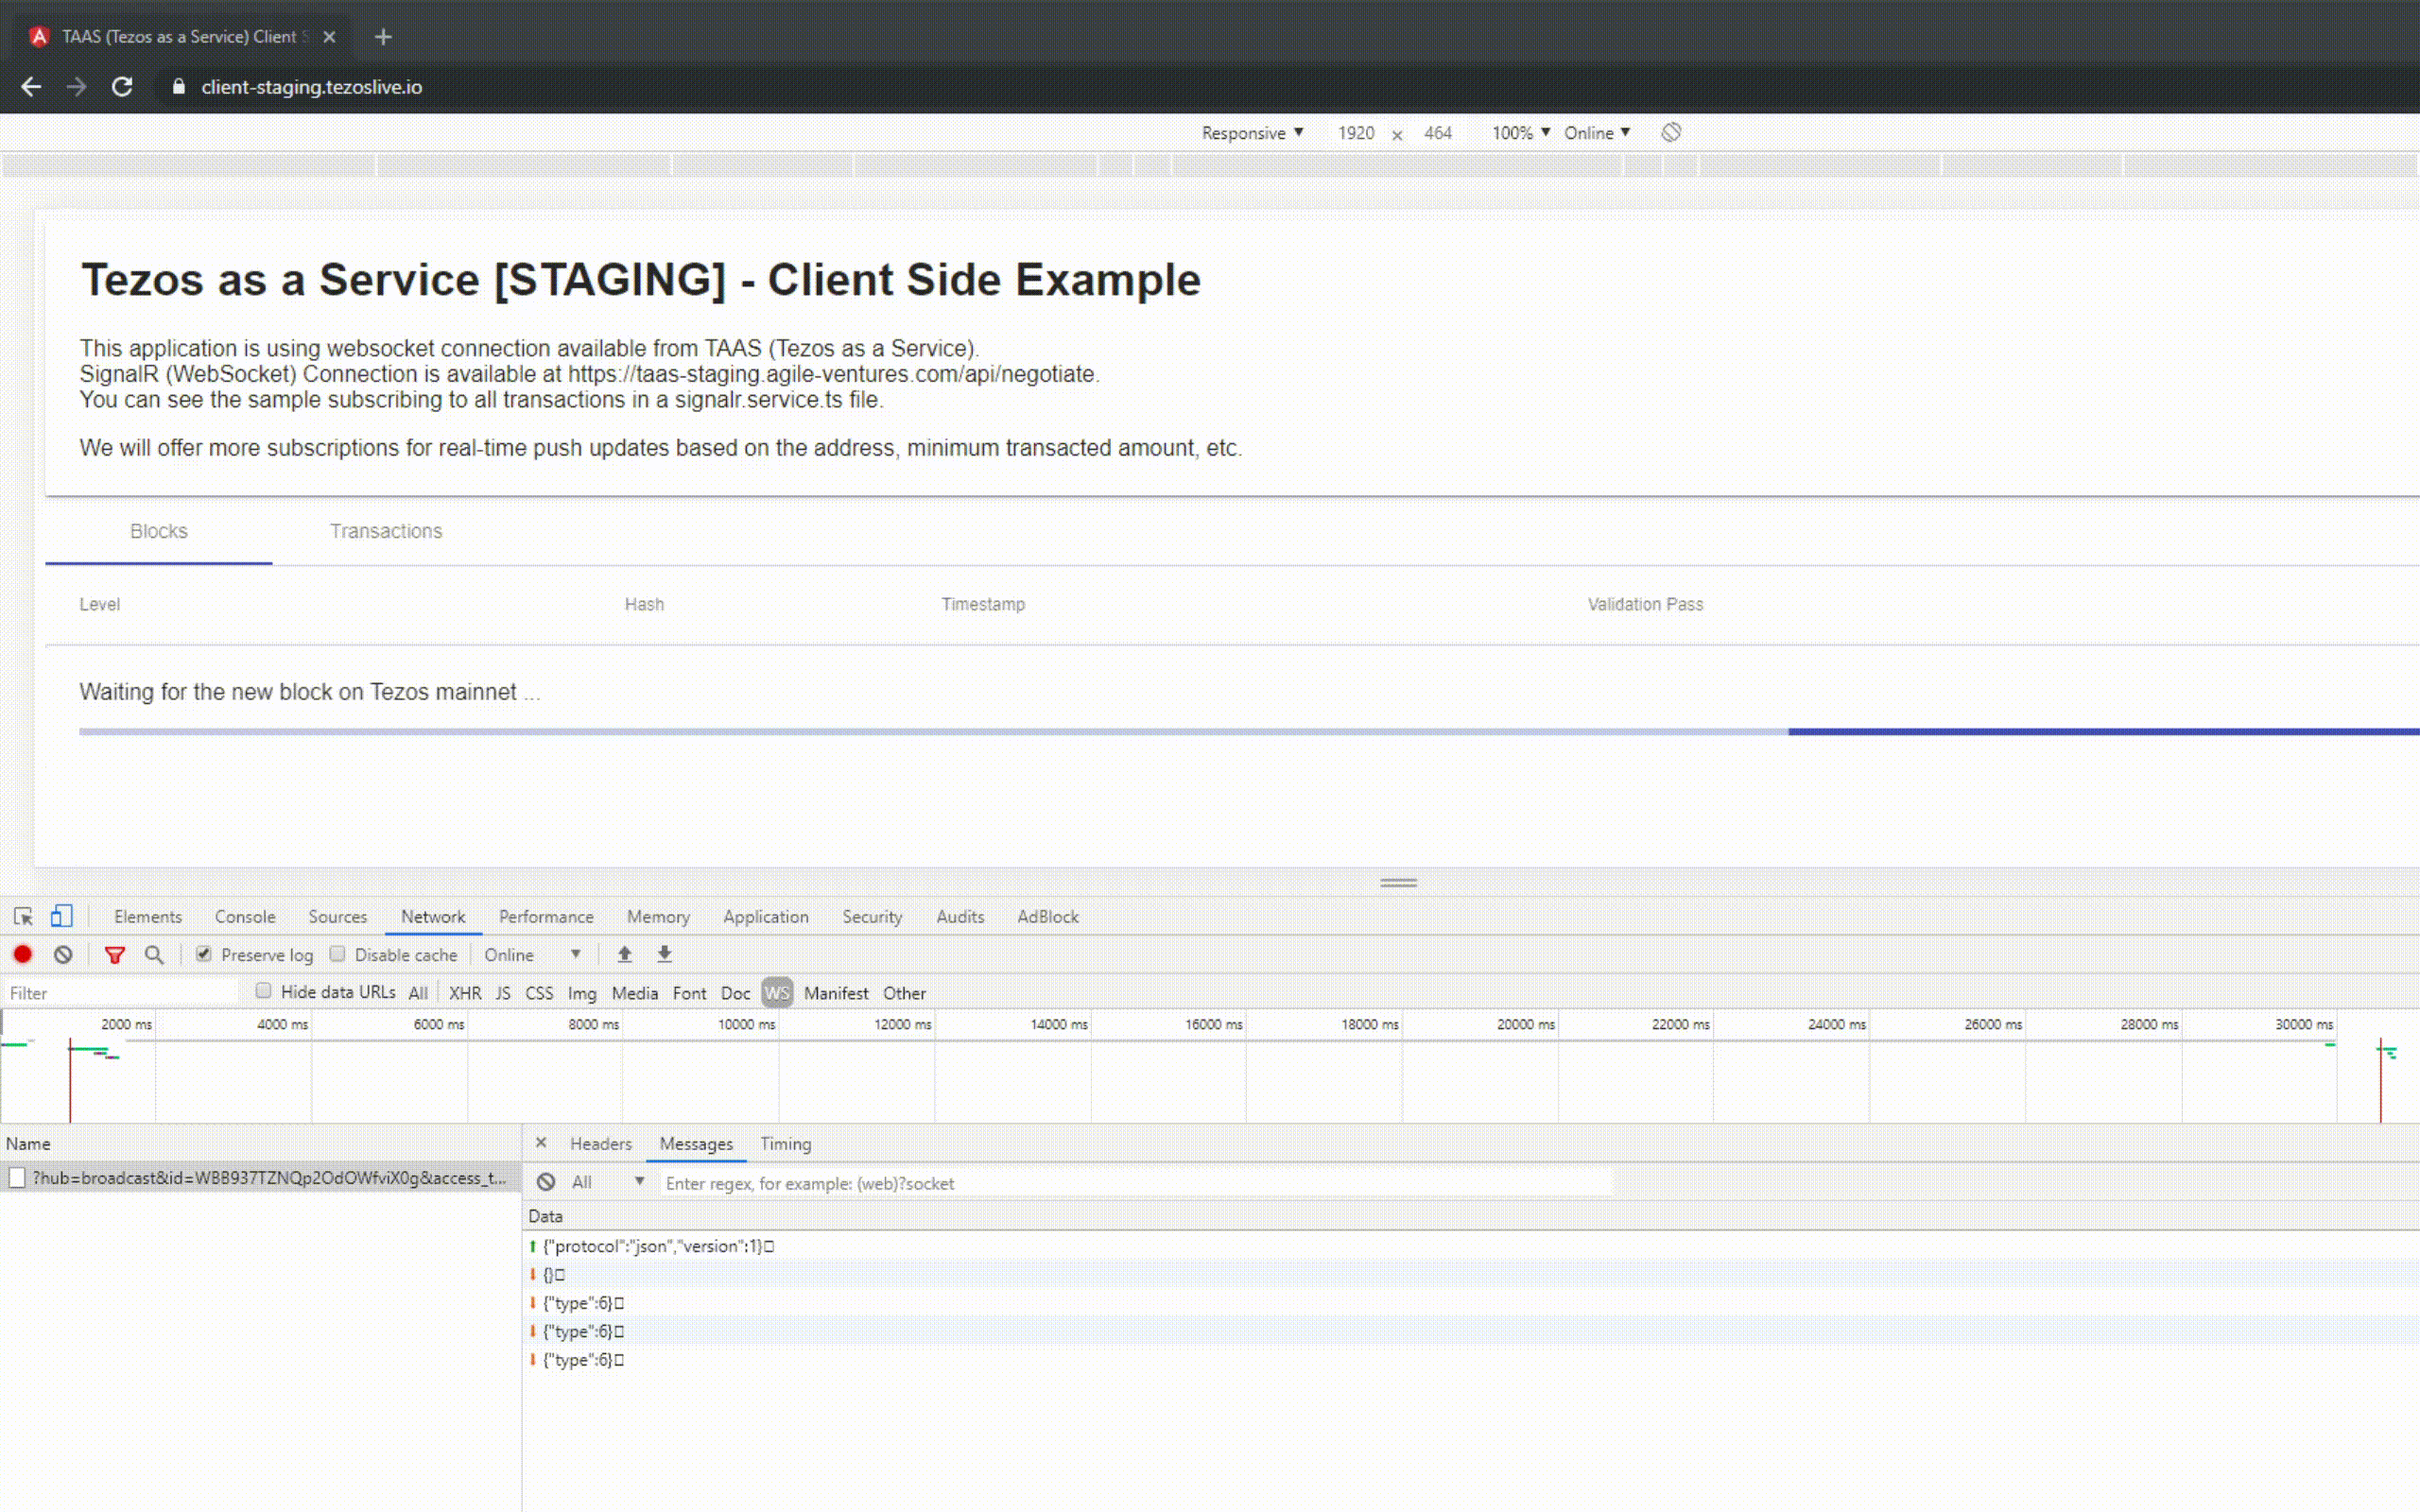The image size is (2420, 1512).
Task: Click the viewport height field 464
Action: (x=1438, y=133)
